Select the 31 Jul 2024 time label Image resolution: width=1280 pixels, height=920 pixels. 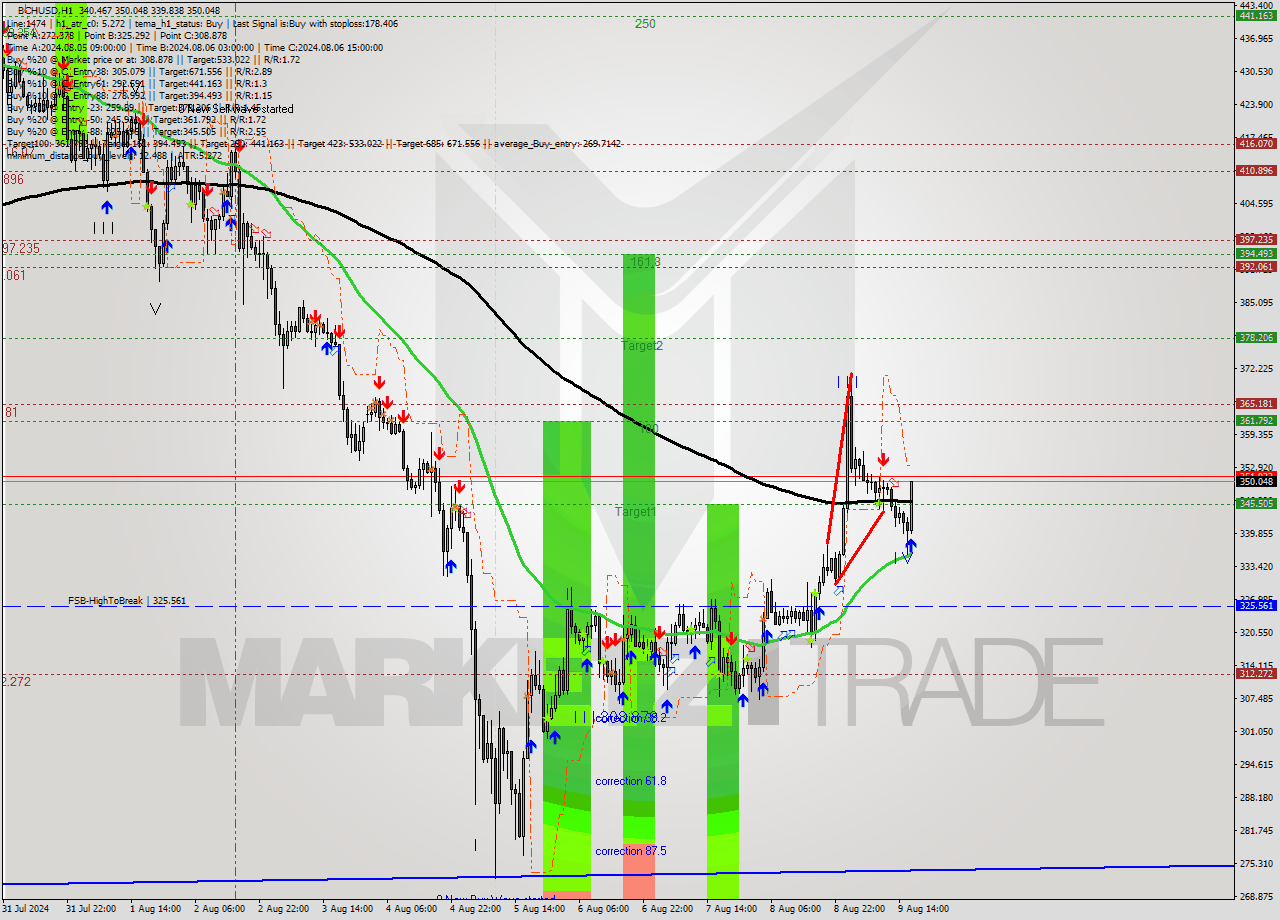[x=26, y=909]
